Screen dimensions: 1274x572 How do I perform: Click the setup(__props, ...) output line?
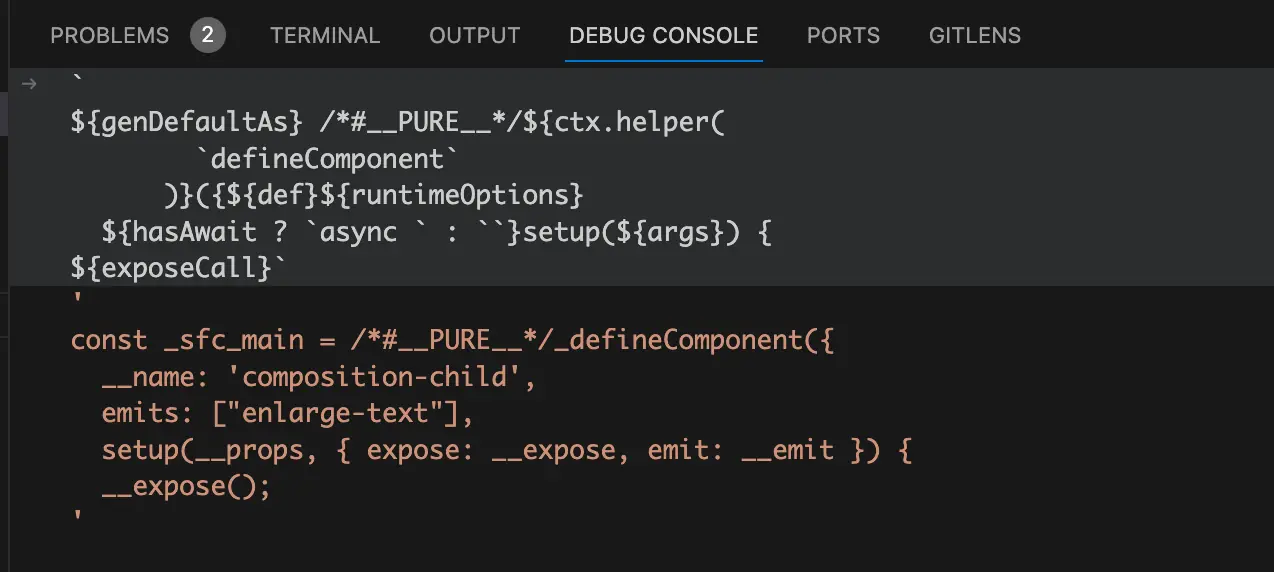(x=507, y=450)
